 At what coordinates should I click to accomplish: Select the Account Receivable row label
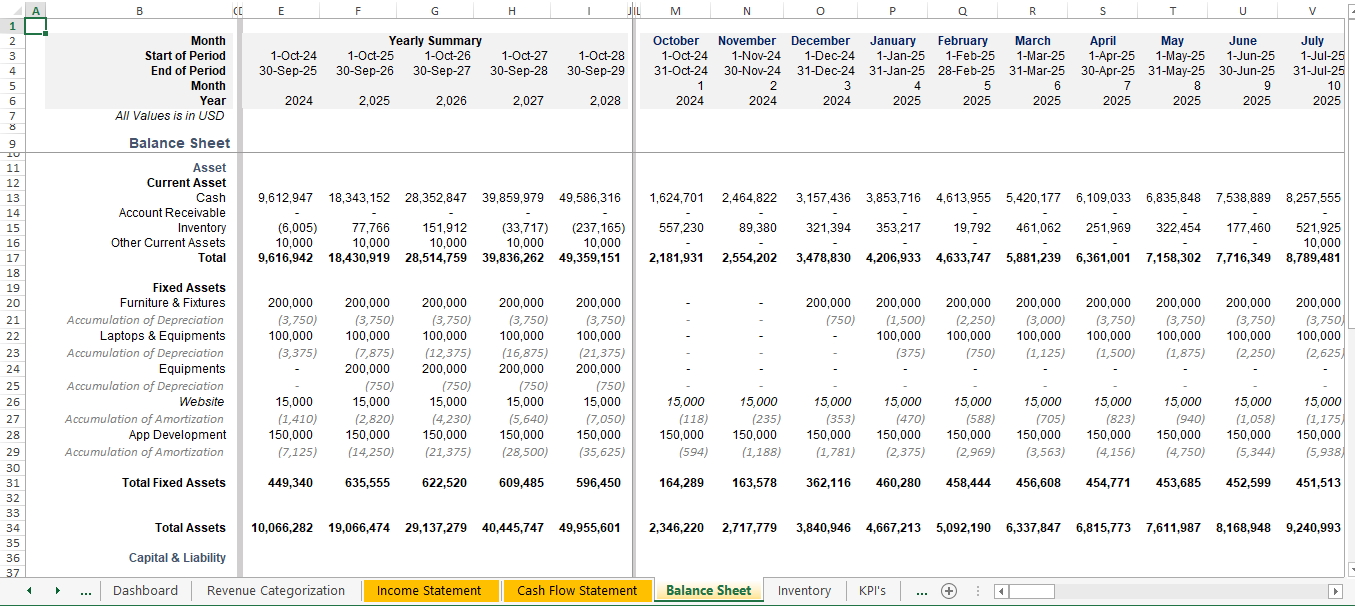click(172, 213)
